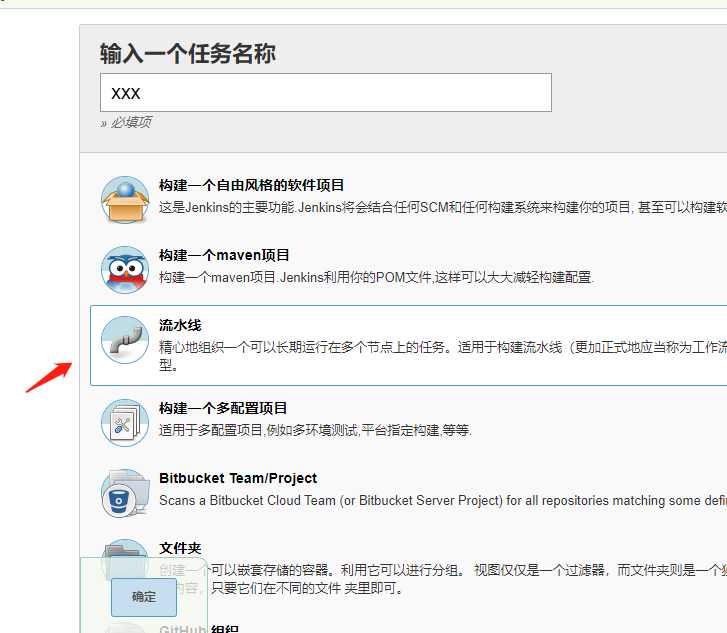Viewport: 727px width, 633px height.
Task: Click the maven POM description text
Action: (376, 277)
